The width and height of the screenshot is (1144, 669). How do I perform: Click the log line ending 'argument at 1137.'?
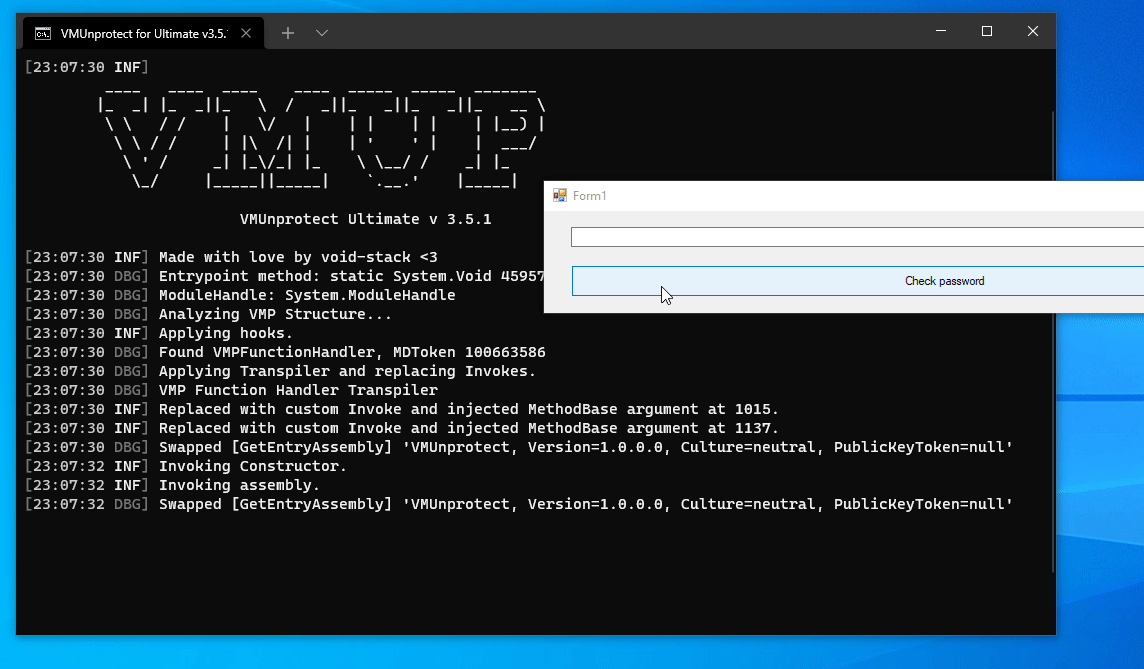coord(402,428)
